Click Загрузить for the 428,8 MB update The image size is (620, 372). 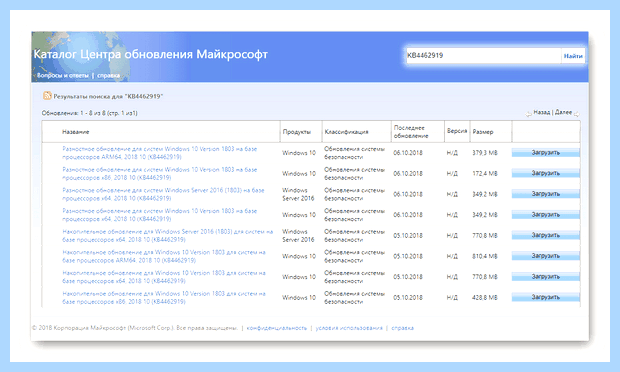[x=546, y=297]
